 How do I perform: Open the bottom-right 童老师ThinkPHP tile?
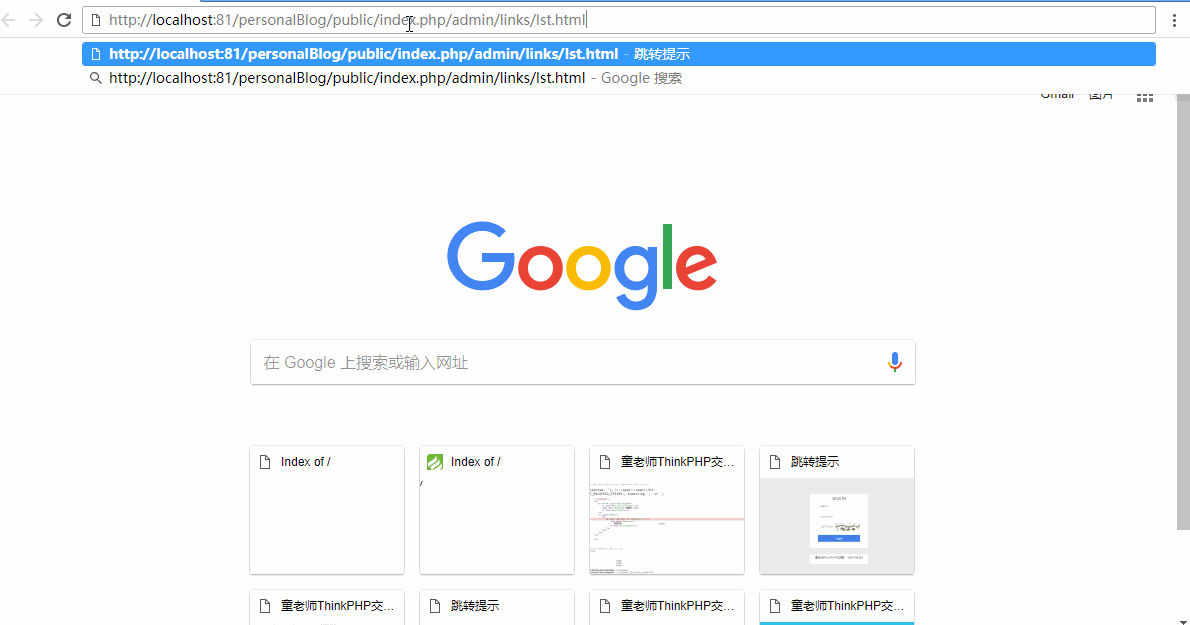click(x=837, y=608)
